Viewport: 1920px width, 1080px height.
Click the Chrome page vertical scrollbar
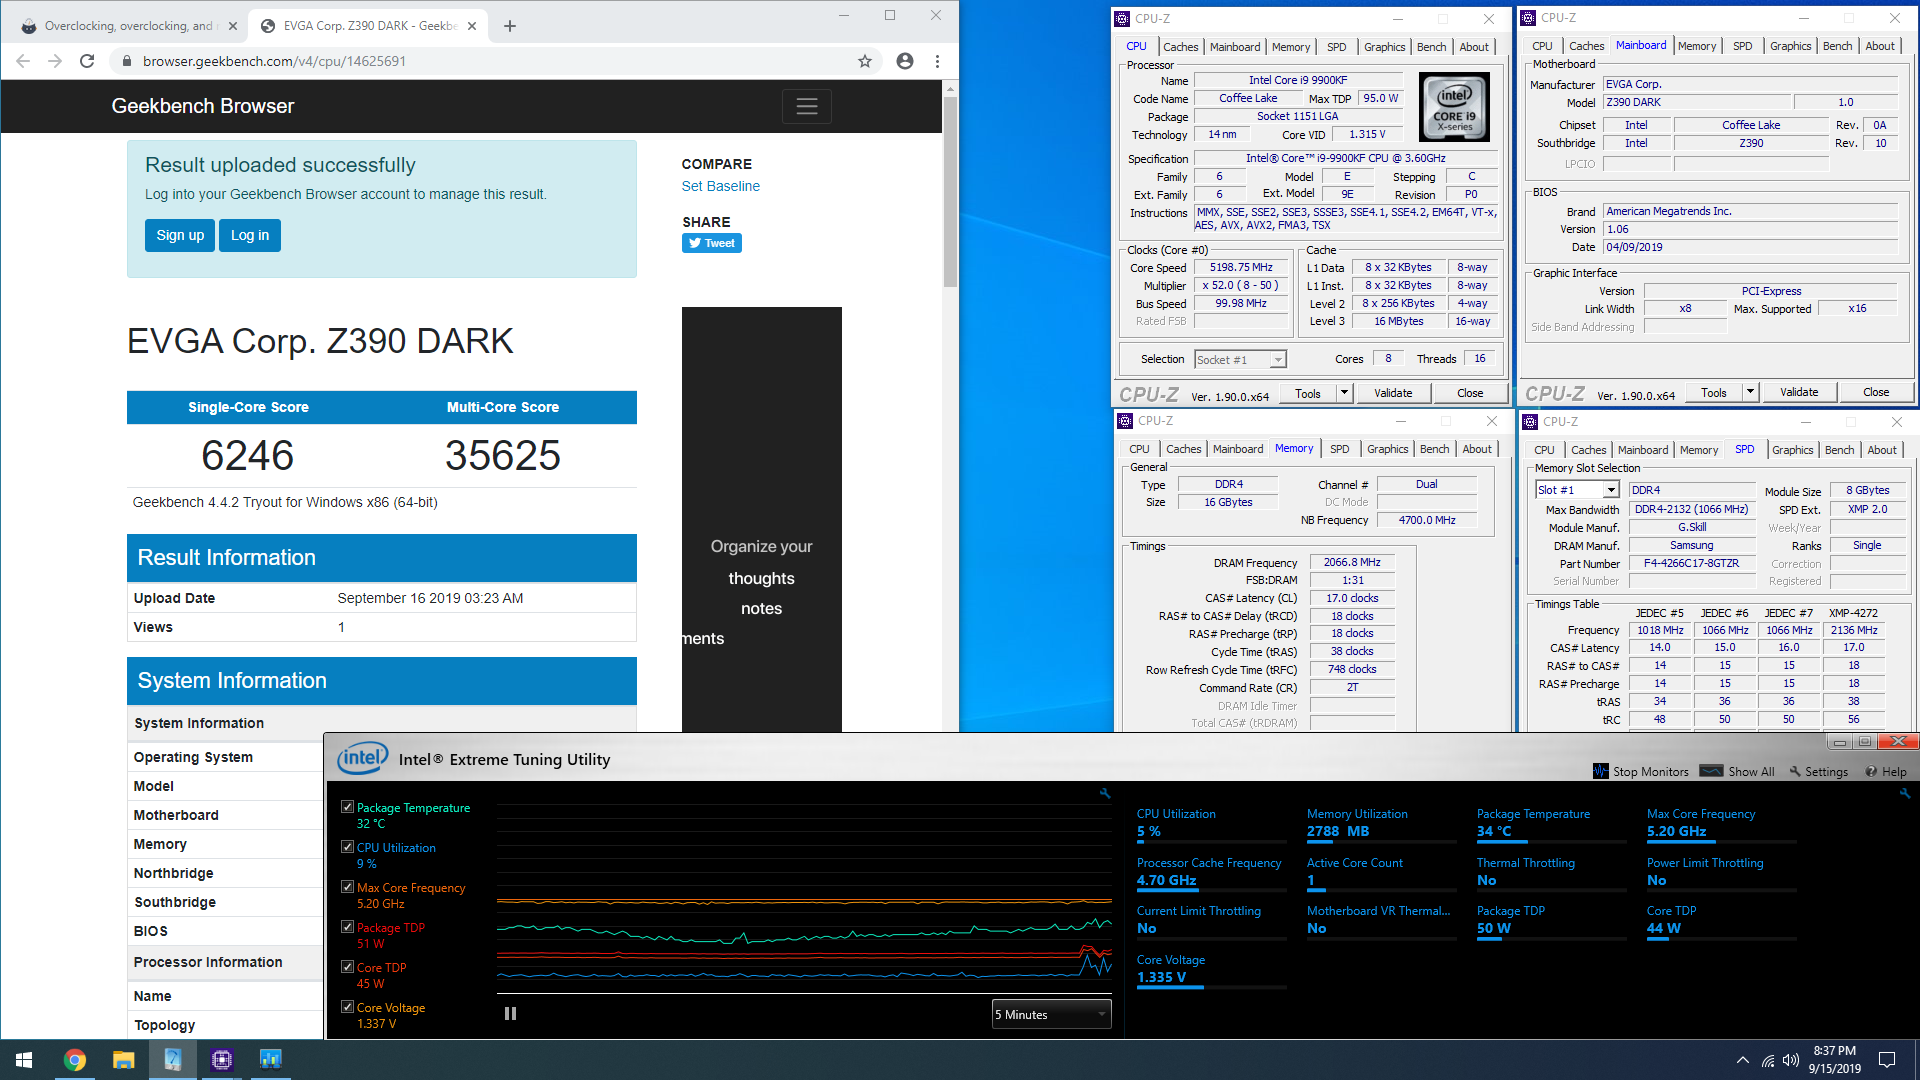(x=950, y=190)
